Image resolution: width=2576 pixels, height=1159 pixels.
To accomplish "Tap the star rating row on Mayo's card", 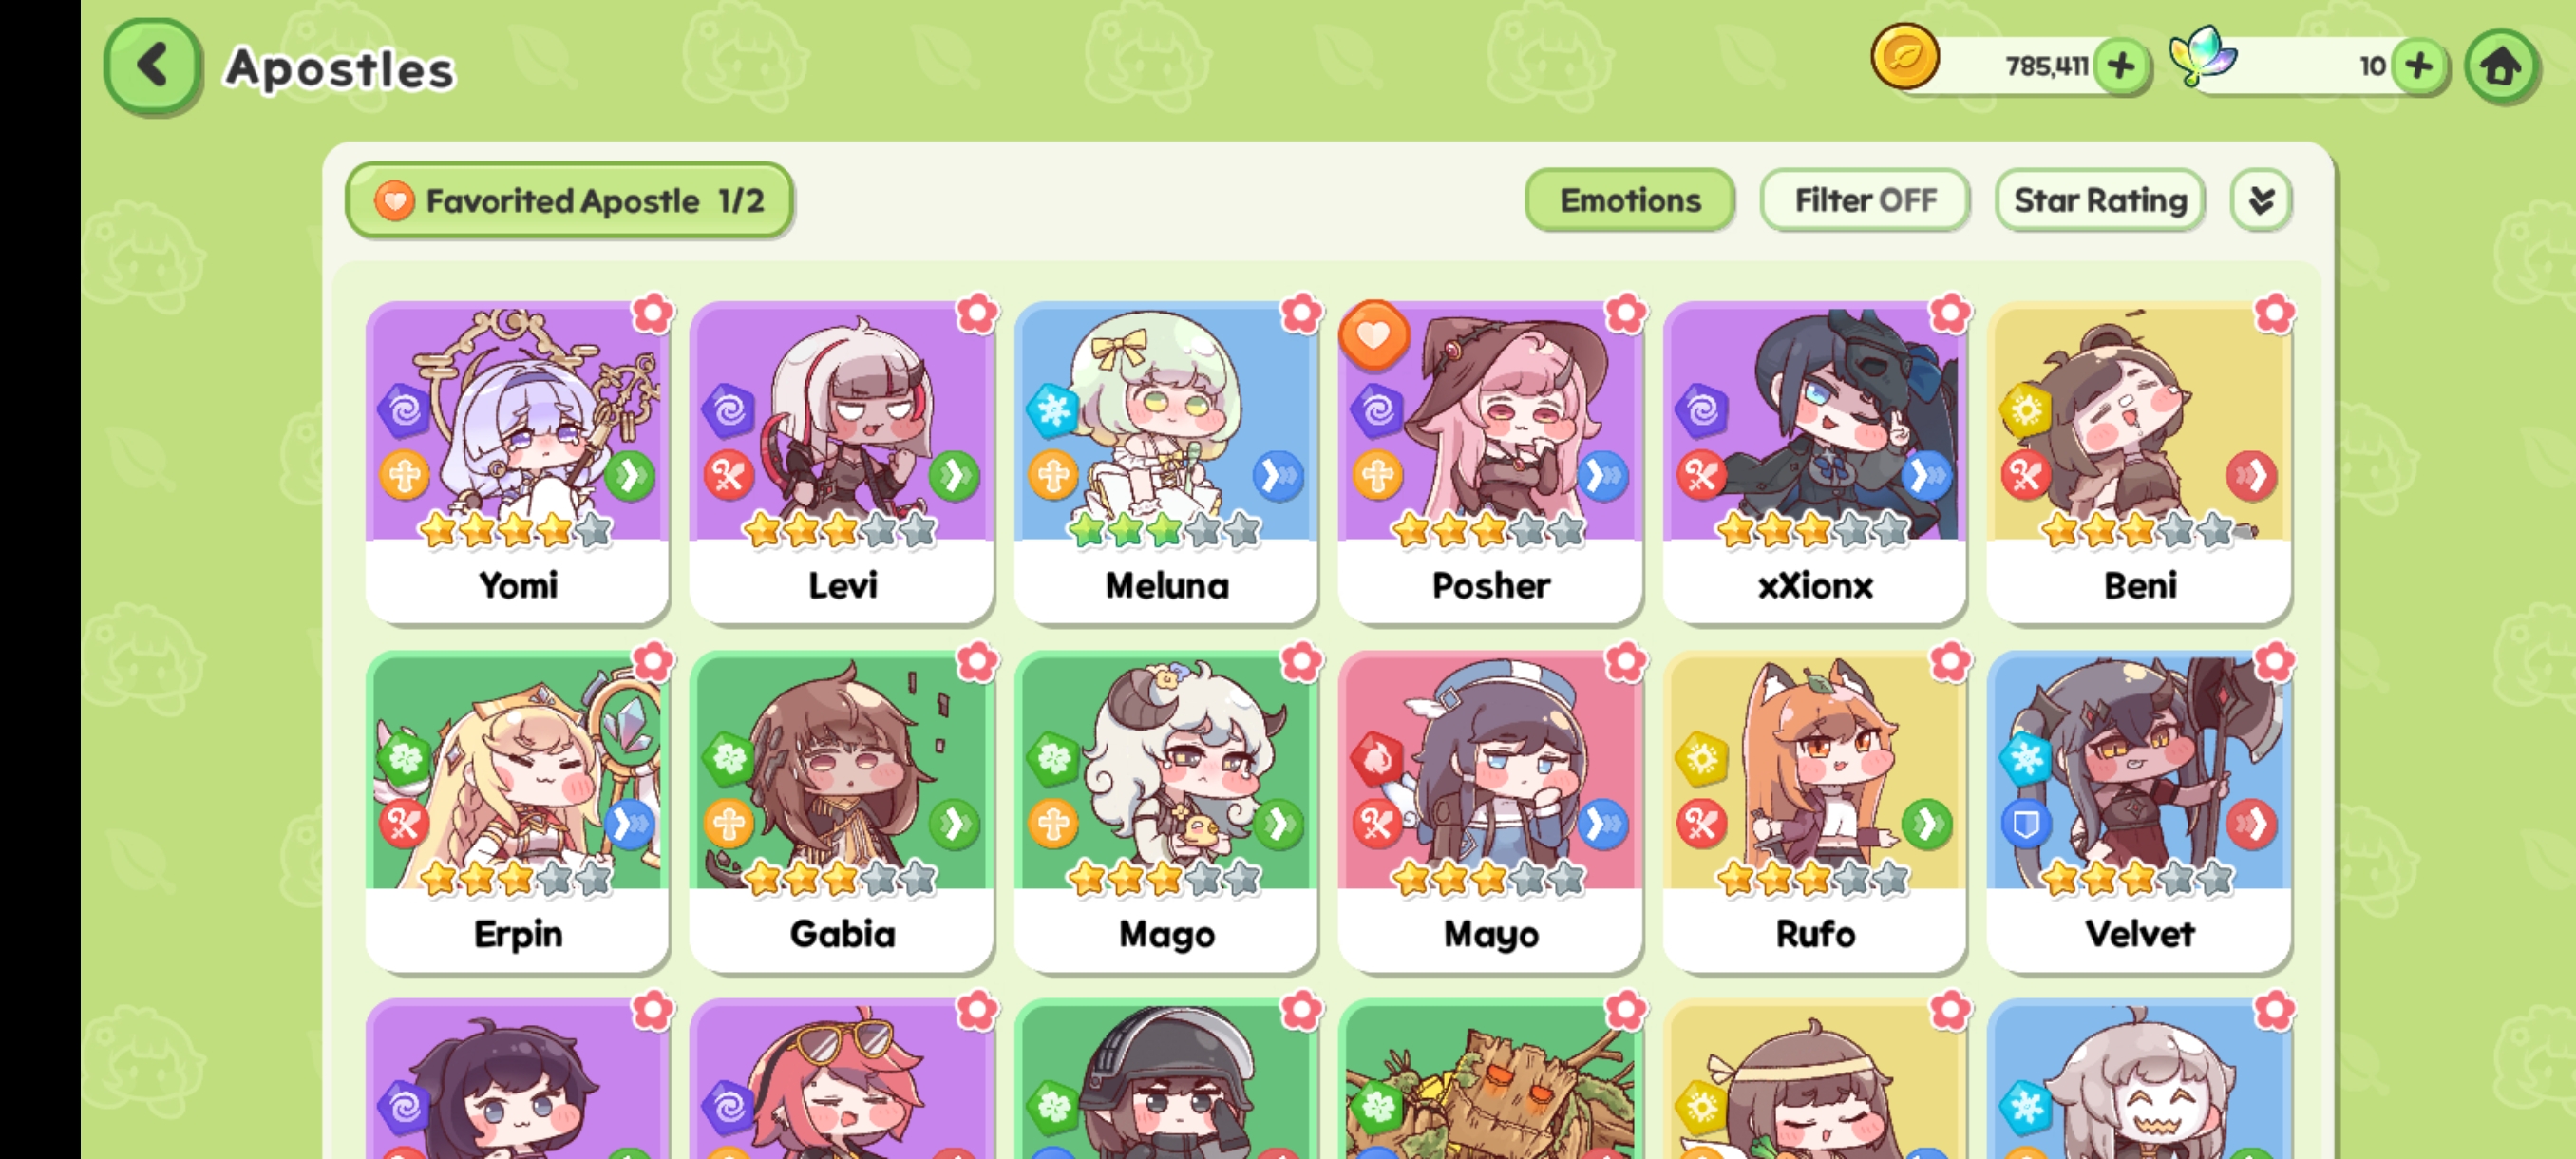I will click(1489, 878).
